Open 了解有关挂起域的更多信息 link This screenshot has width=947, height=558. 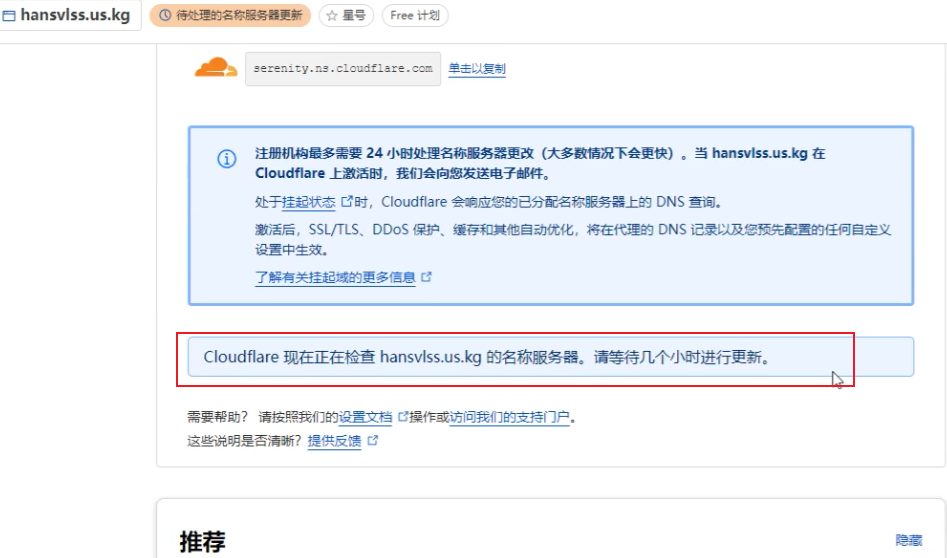tap(335, 277)
